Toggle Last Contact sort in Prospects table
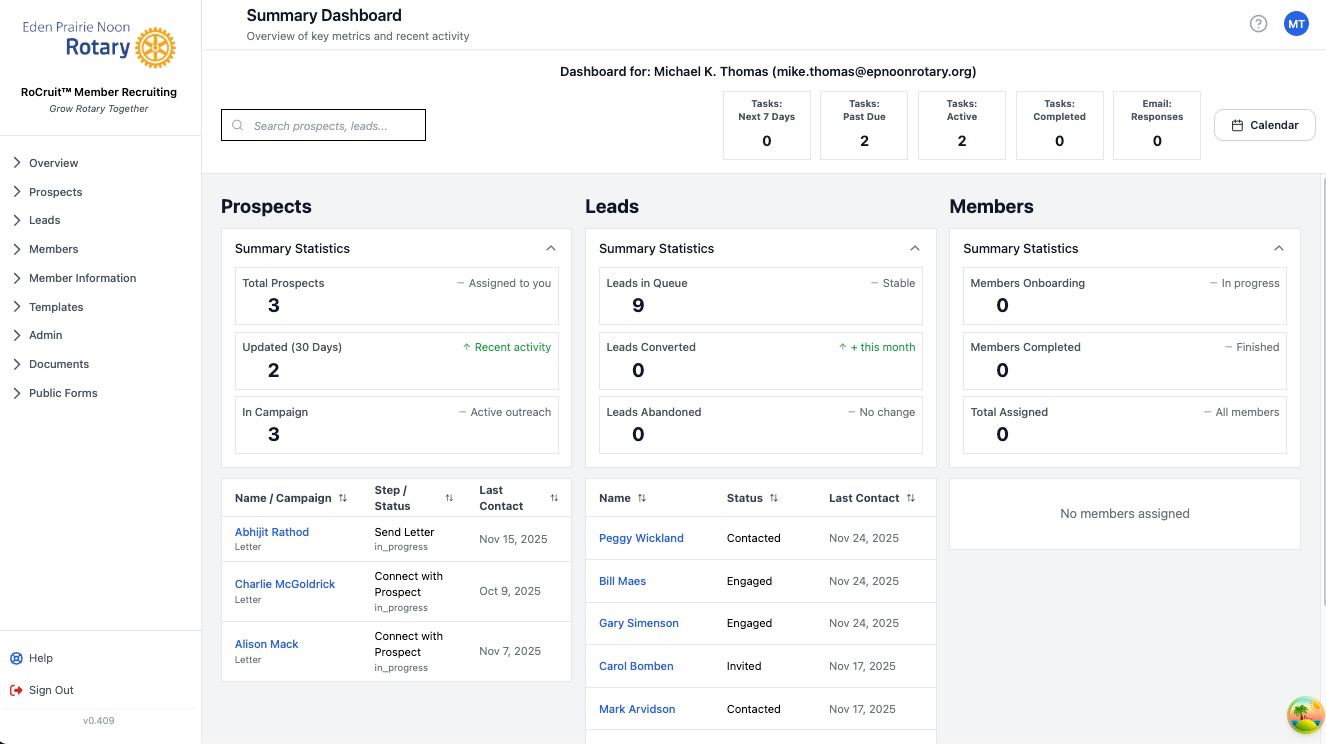 554,498
